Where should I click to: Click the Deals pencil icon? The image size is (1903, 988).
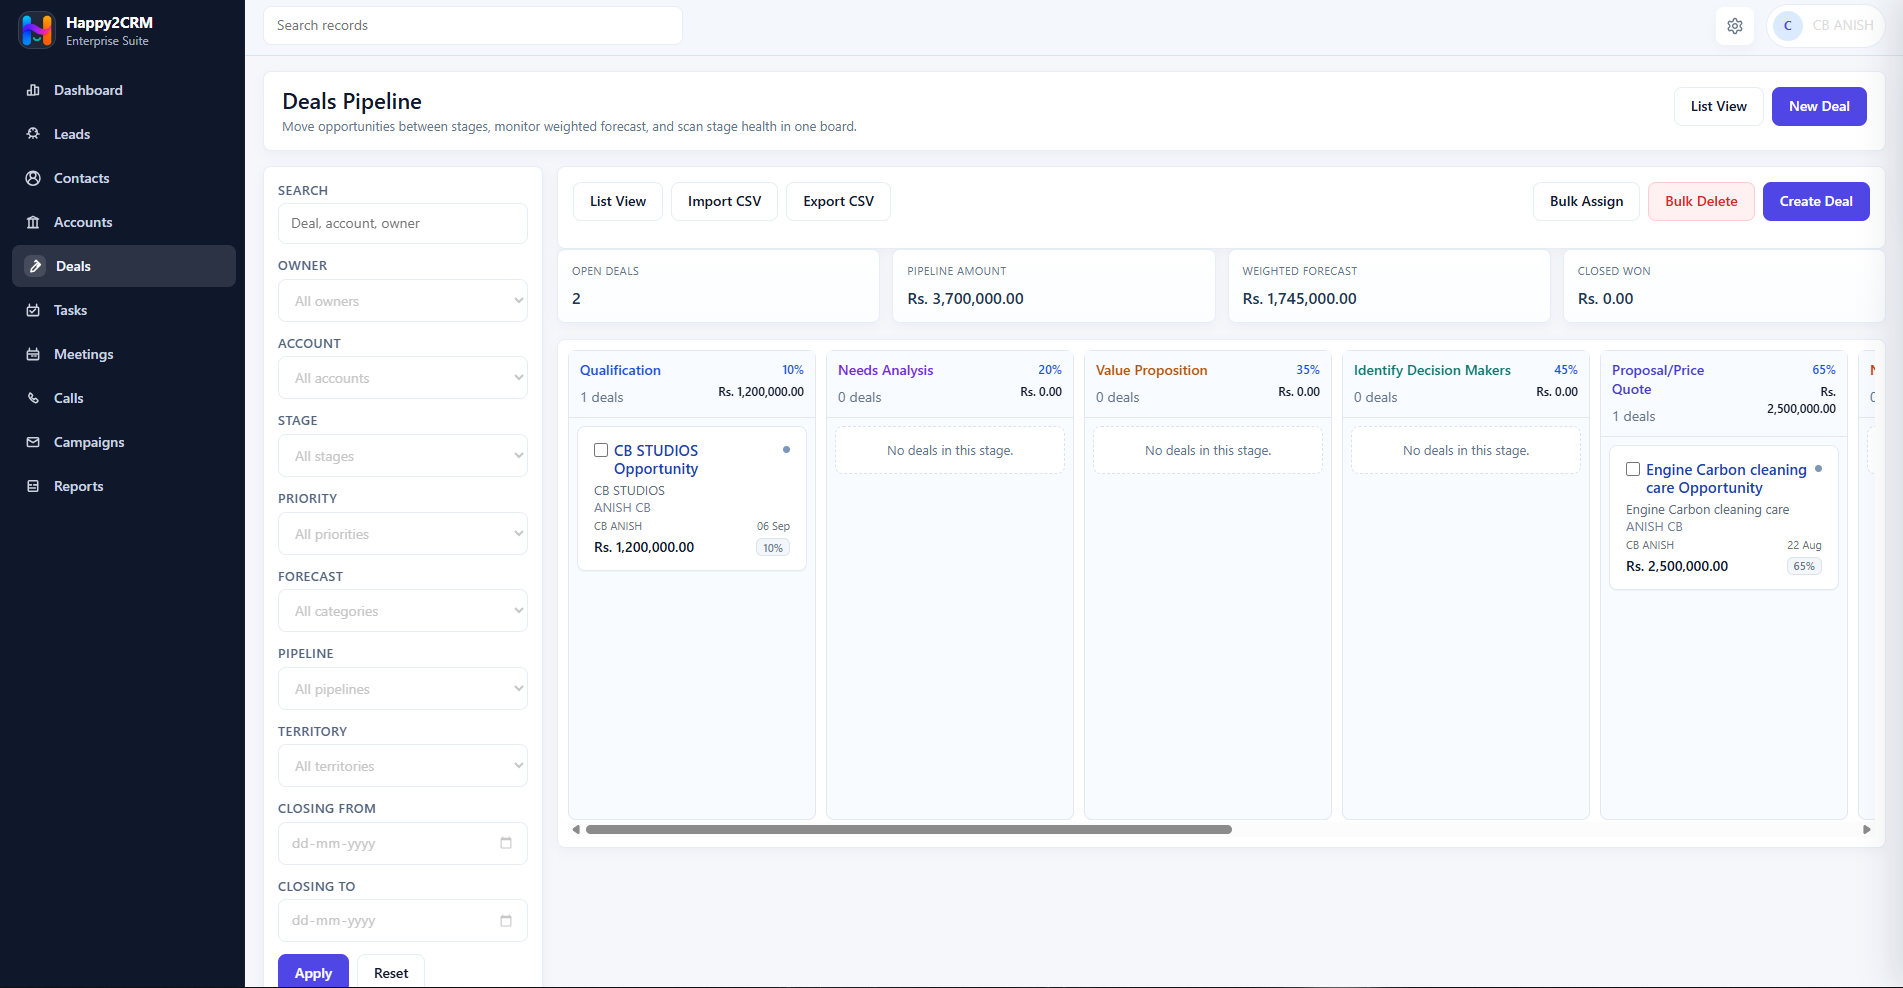(35, 266)
